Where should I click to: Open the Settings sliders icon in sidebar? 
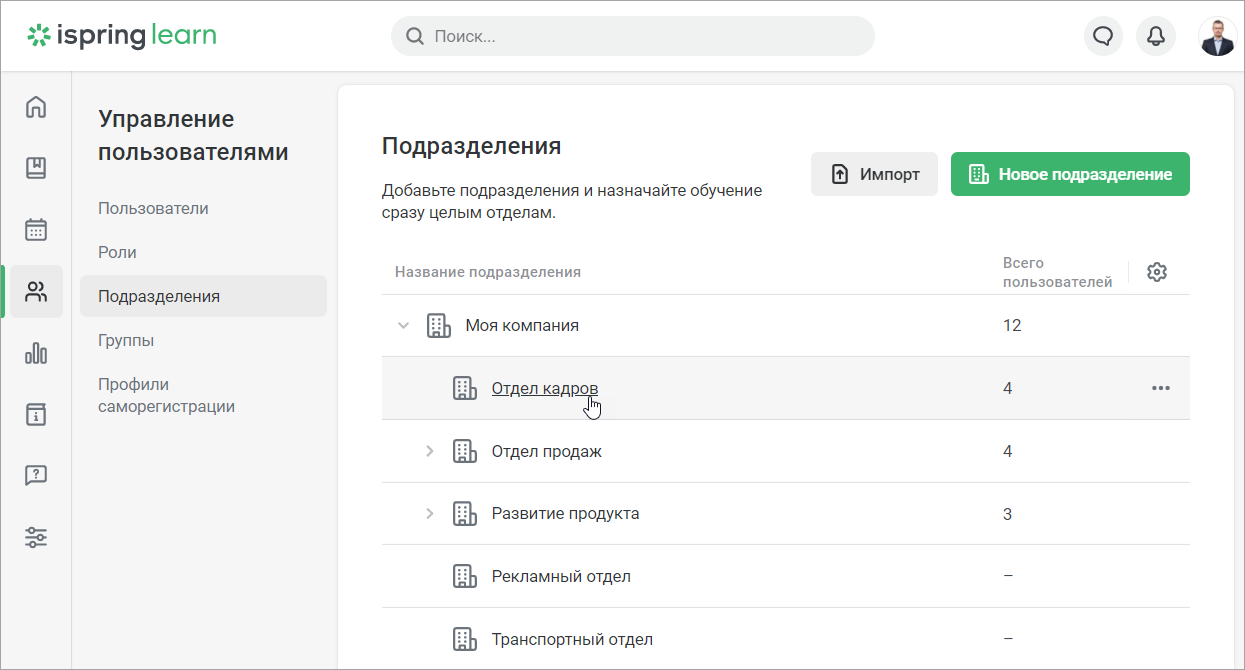coord(36,537)
